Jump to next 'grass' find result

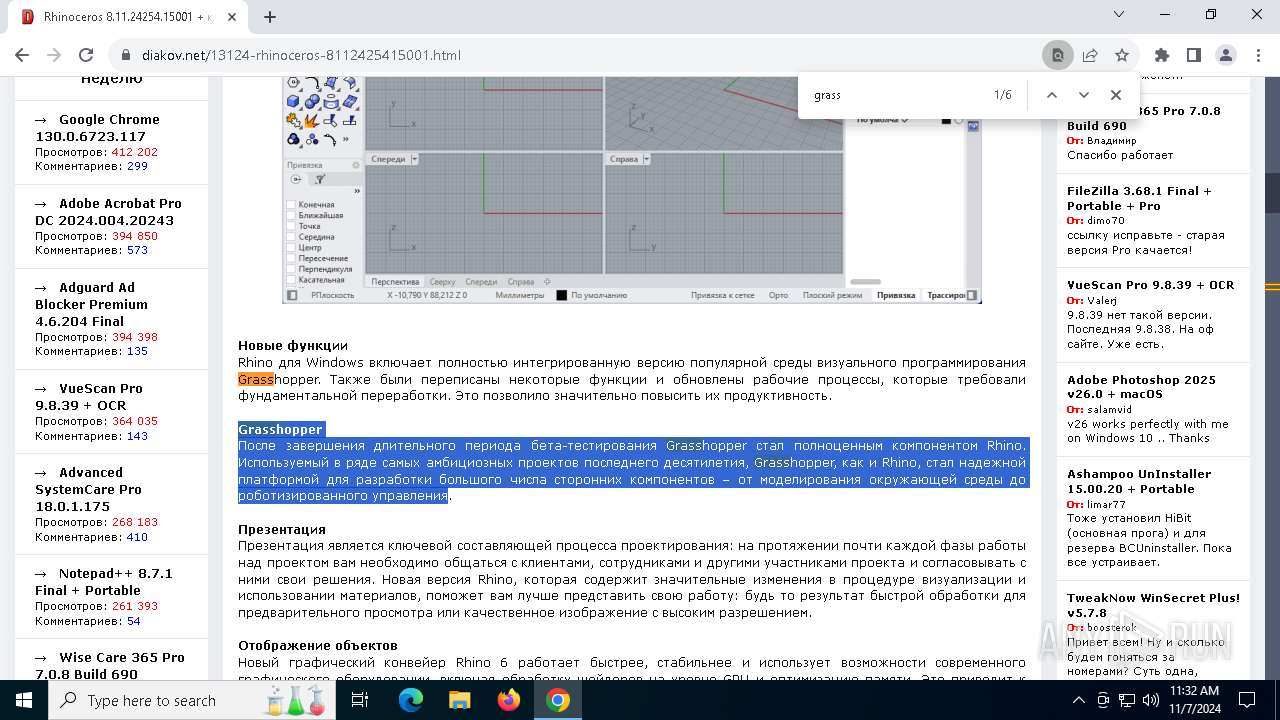click(x=1083, y=95)
